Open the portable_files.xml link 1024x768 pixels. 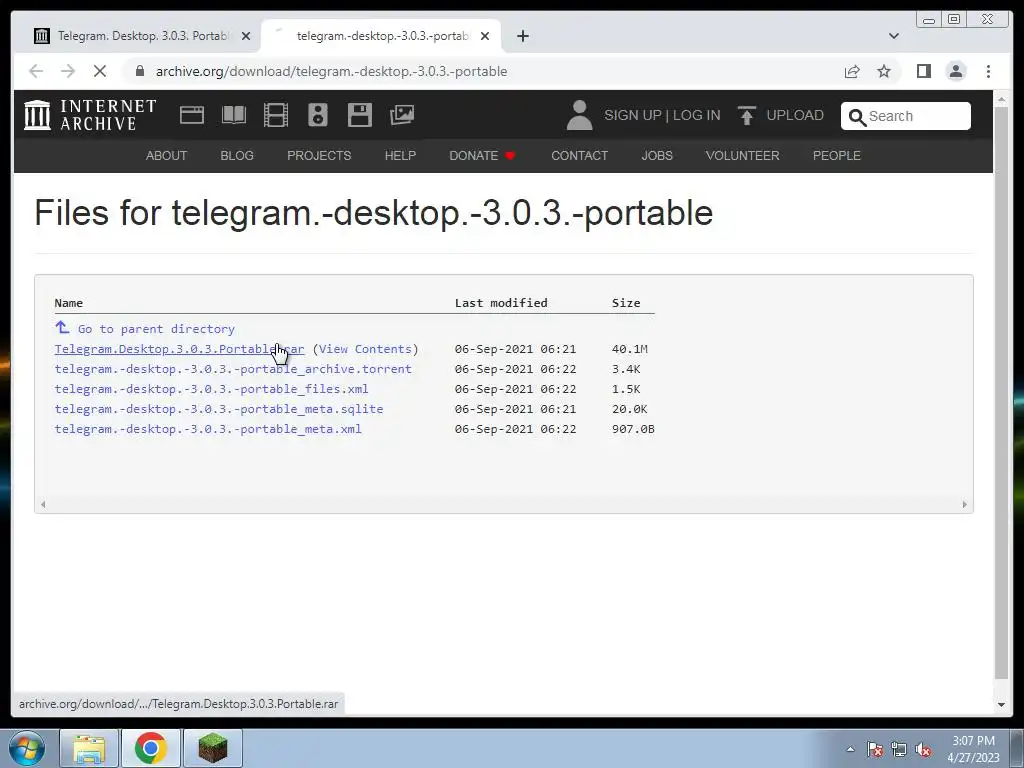pos(212,389)
